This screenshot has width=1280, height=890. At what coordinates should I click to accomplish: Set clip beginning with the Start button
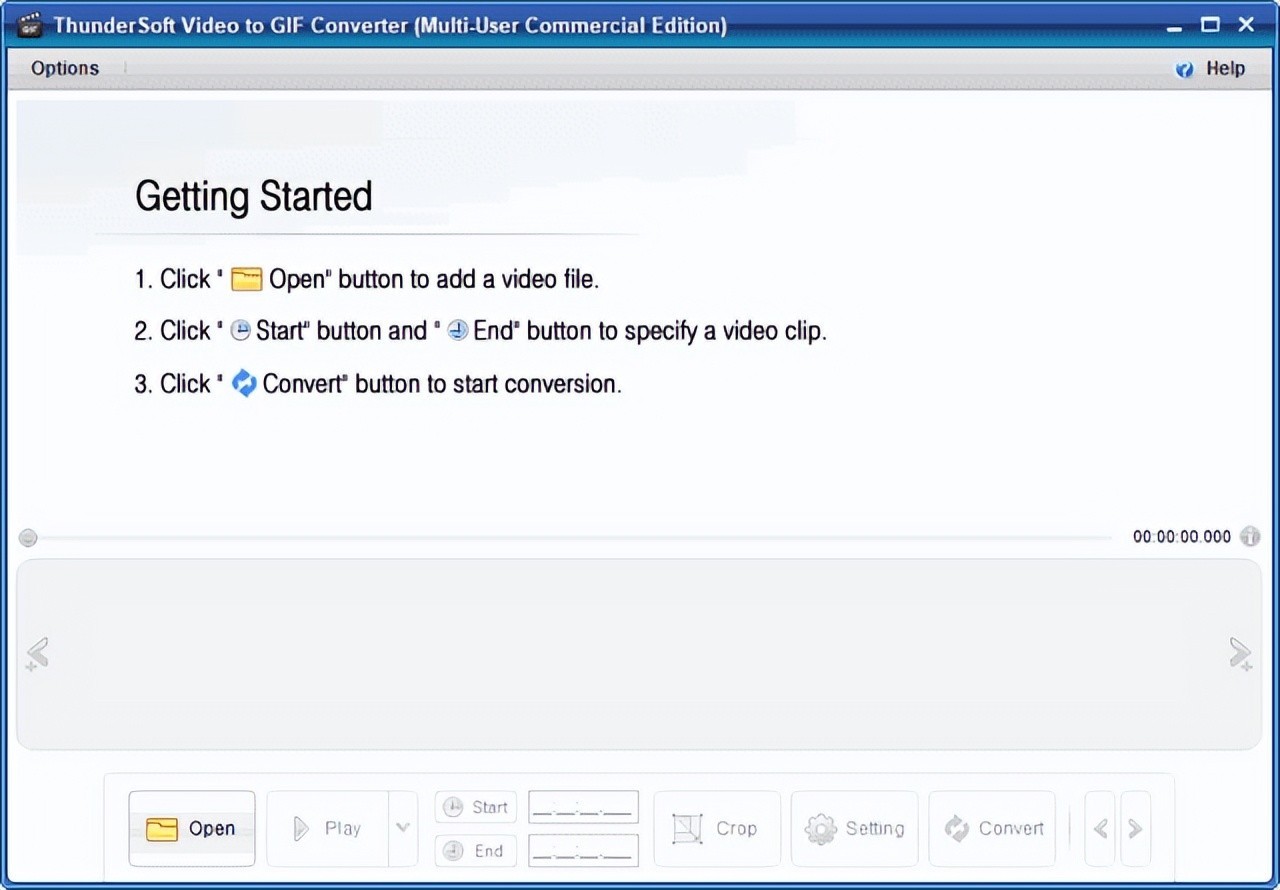476,807
